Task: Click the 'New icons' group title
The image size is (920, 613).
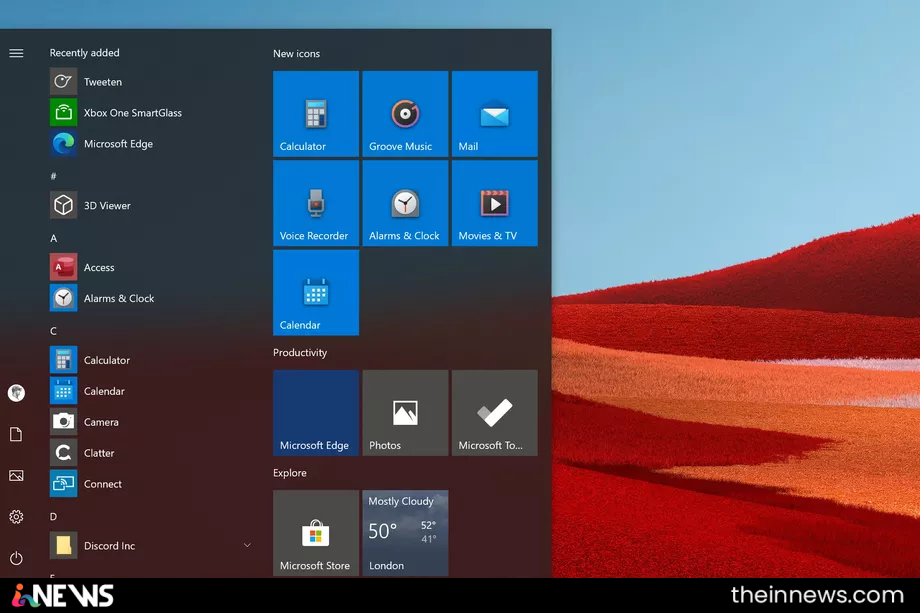Action: point(296,53)
